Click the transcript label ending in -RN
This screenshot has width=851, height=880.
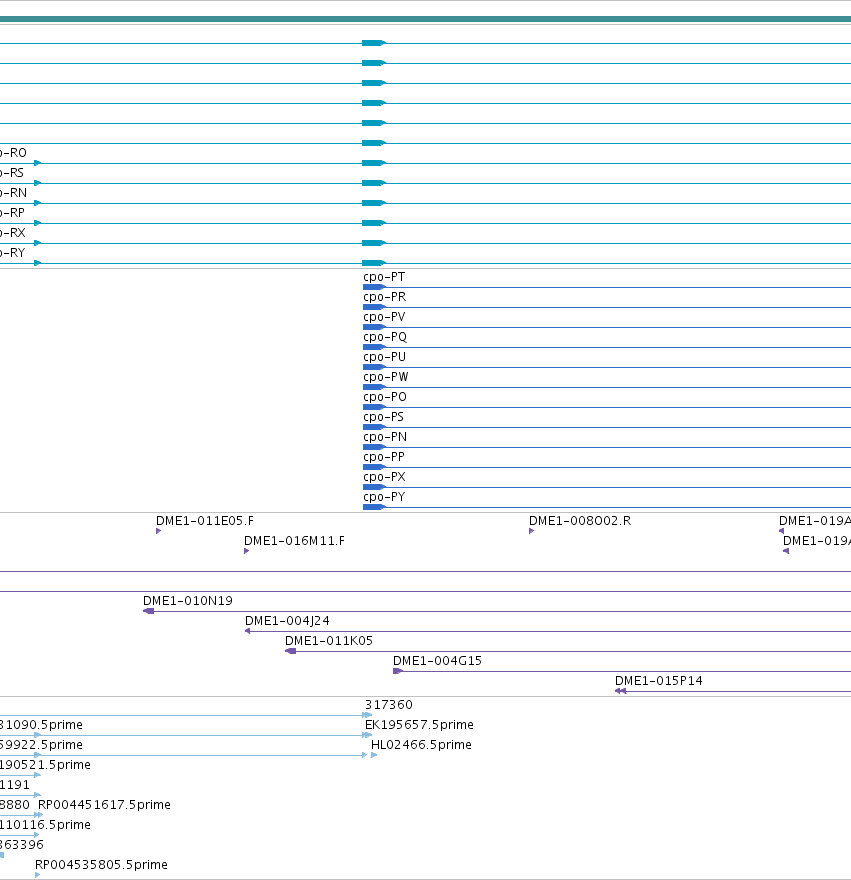pos(13,193)
